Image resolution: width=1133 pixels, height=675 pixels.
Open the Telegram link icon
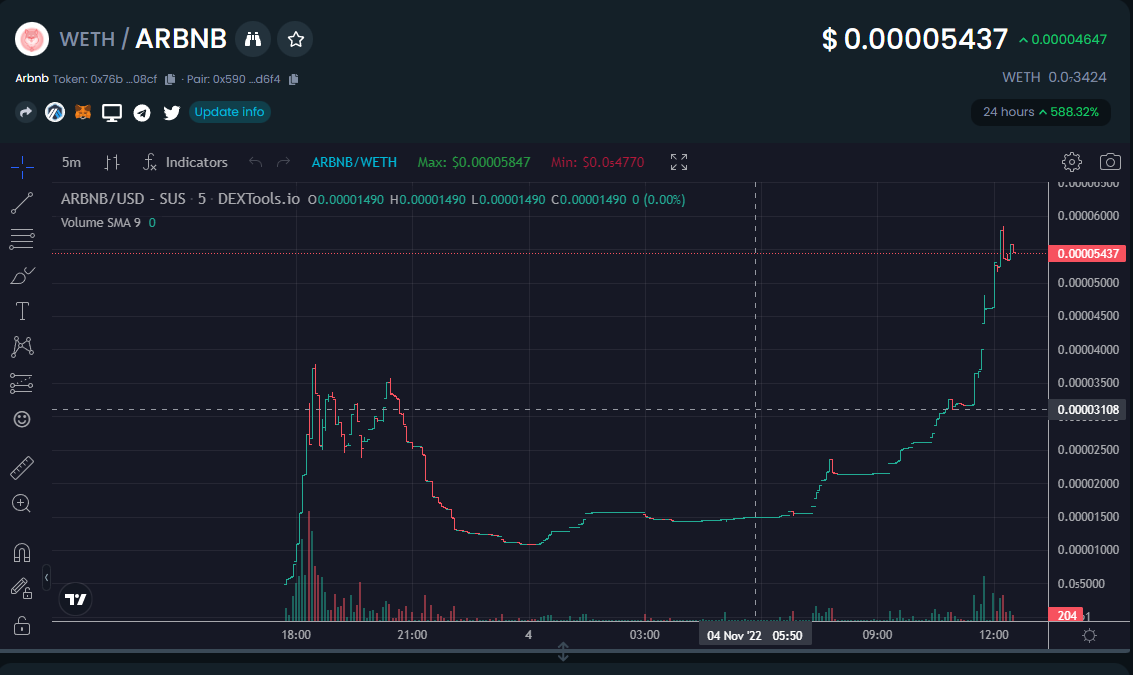coord(142,113)
